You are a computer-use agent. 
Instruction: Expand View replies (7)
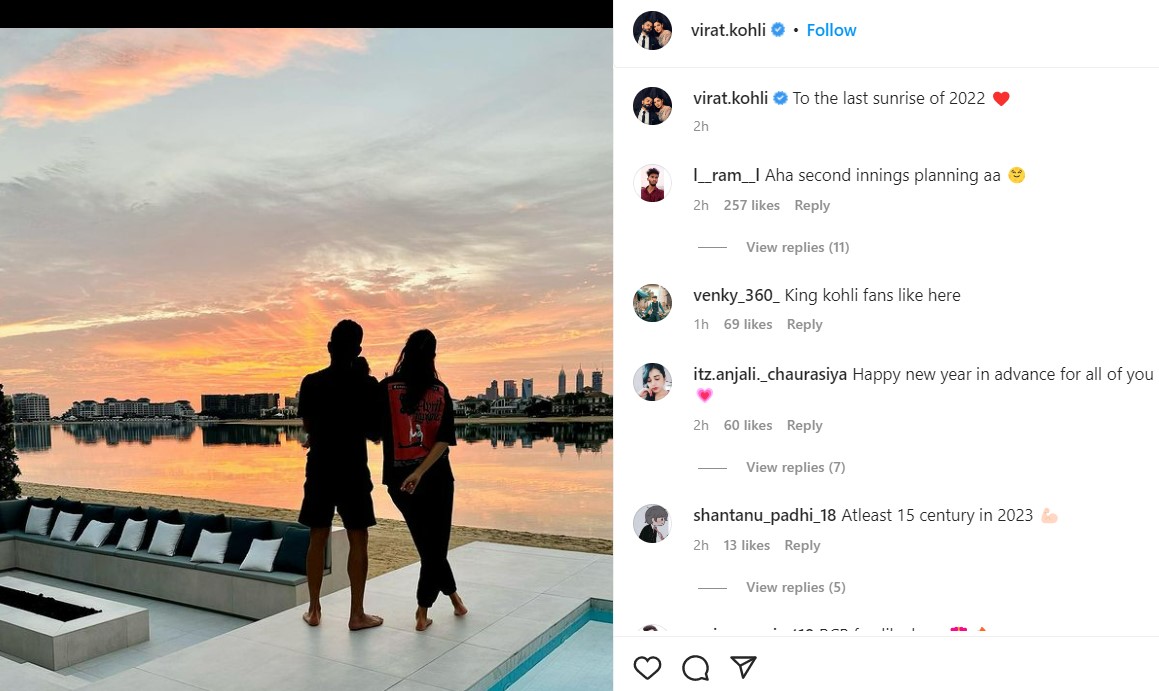(x=795, y=467)
